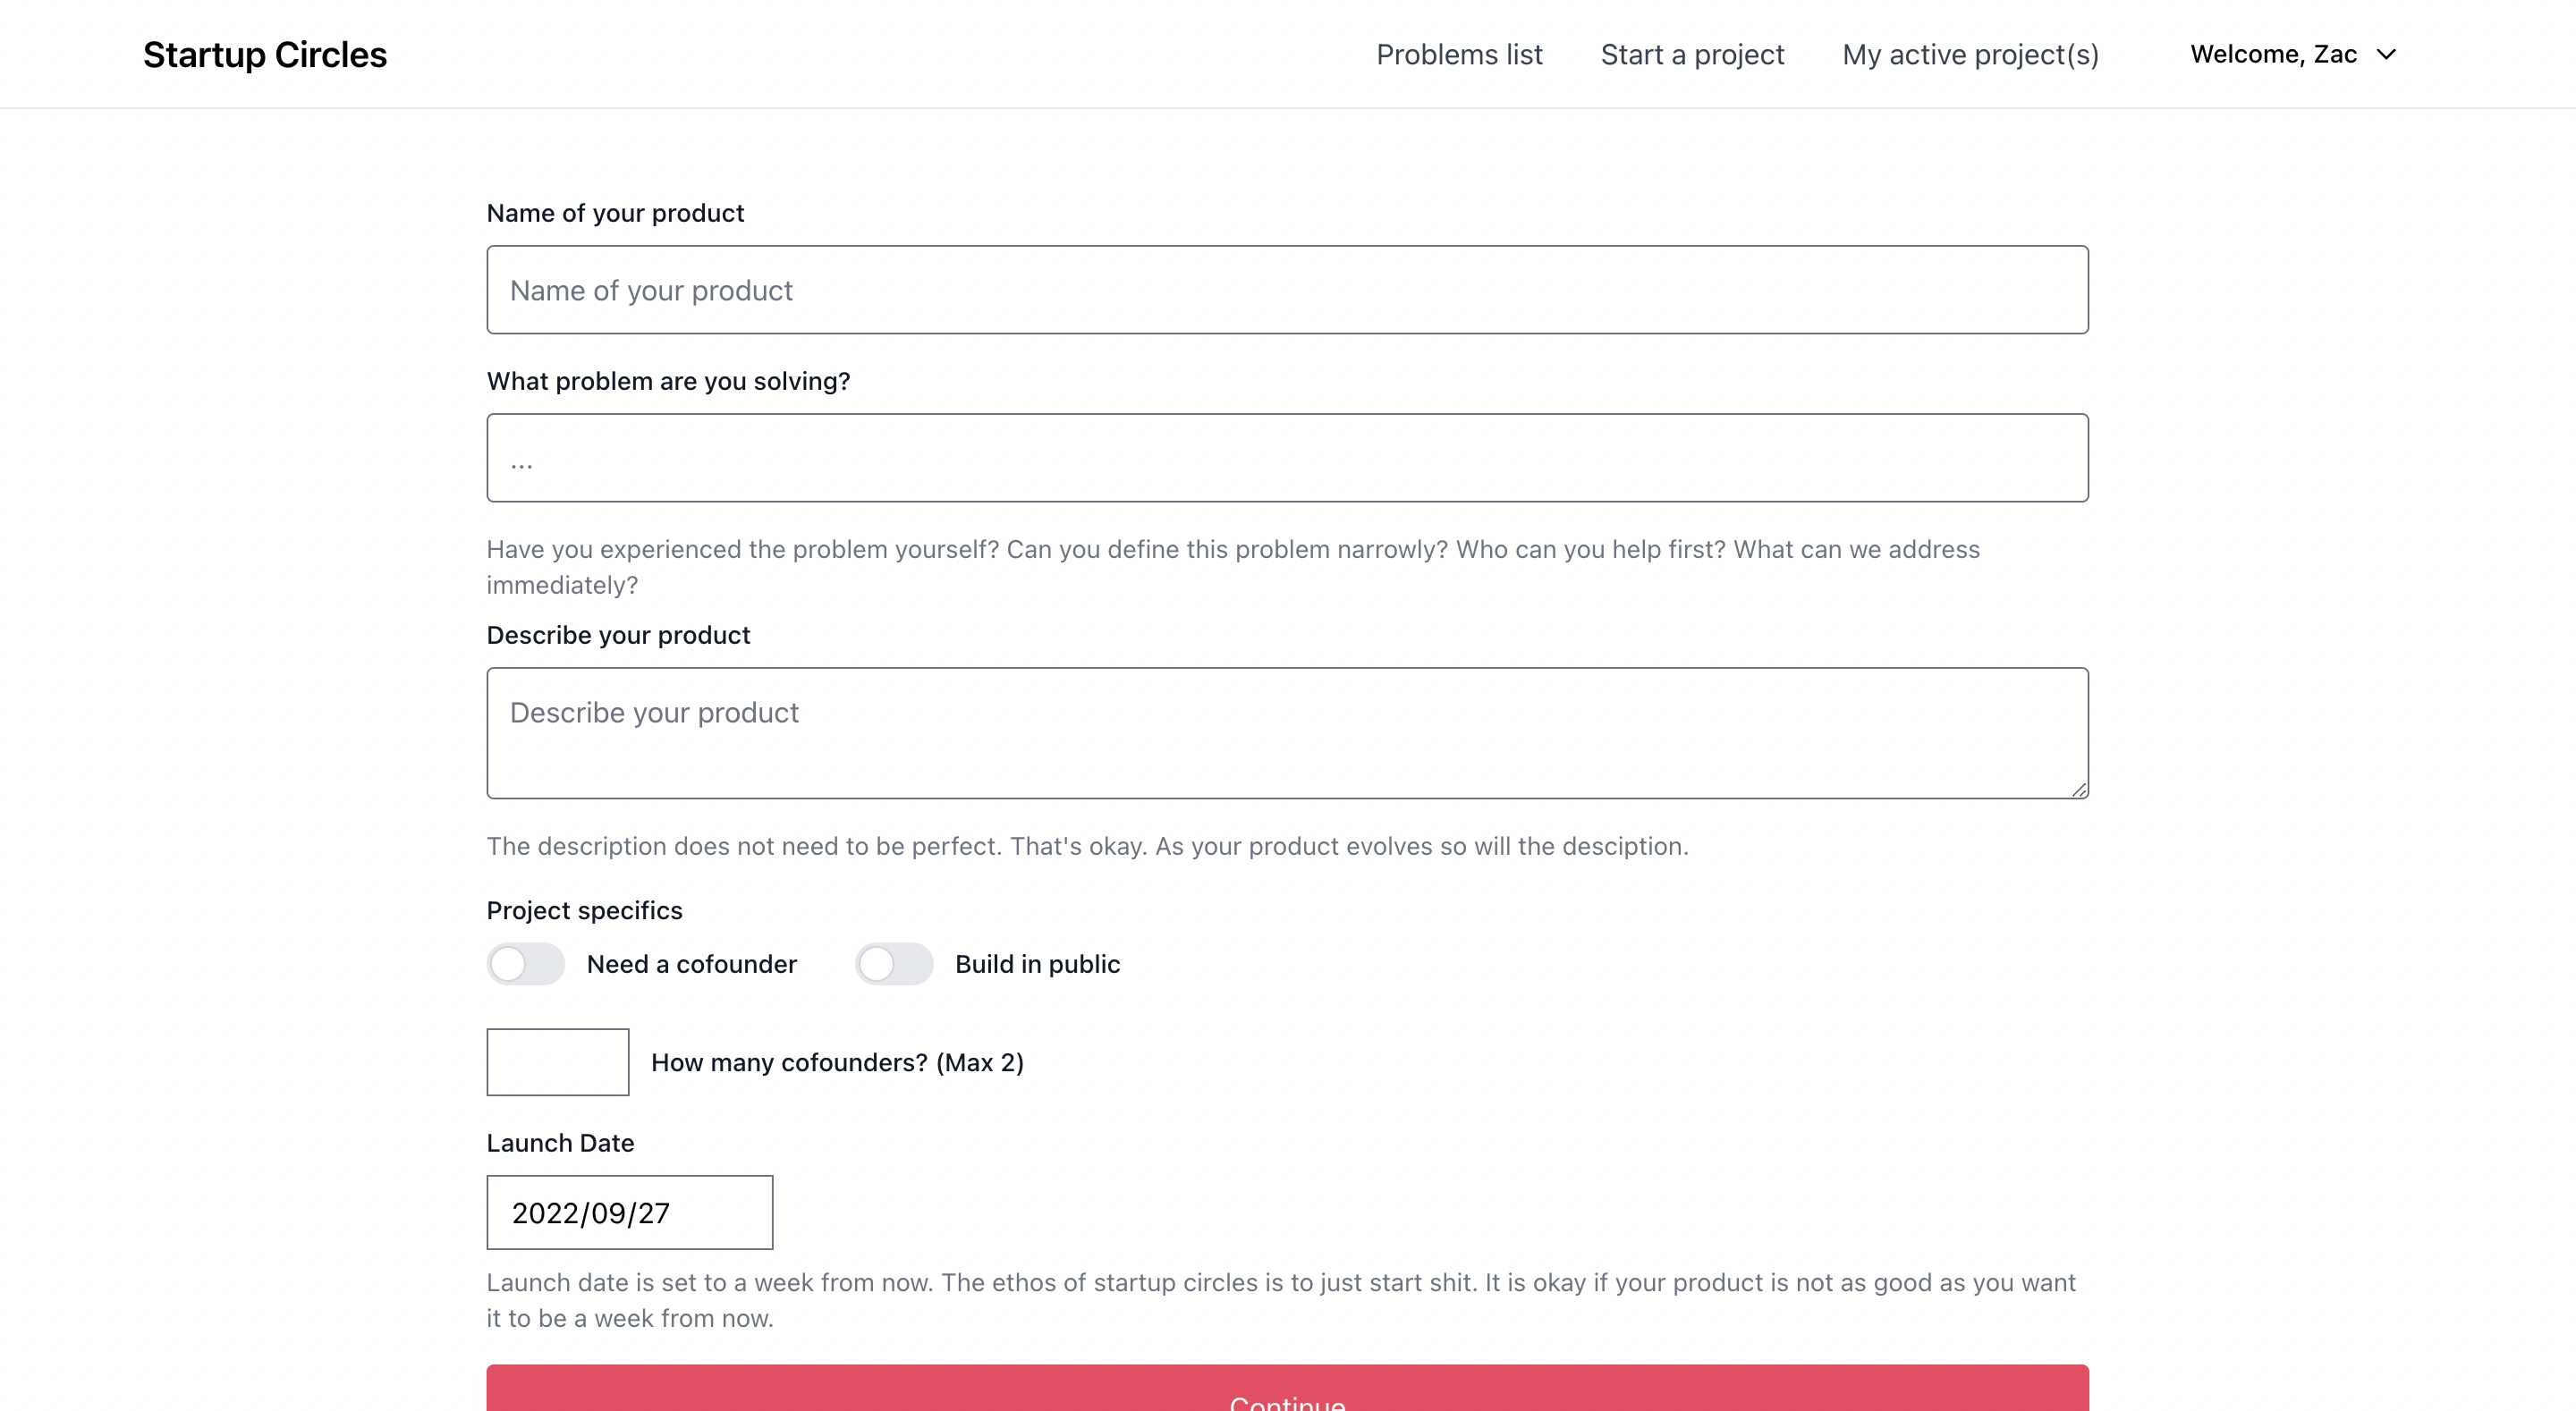Open the Welcome, Zac user menu
Screen dimensions: 2576x1411
coord(2273,54)
